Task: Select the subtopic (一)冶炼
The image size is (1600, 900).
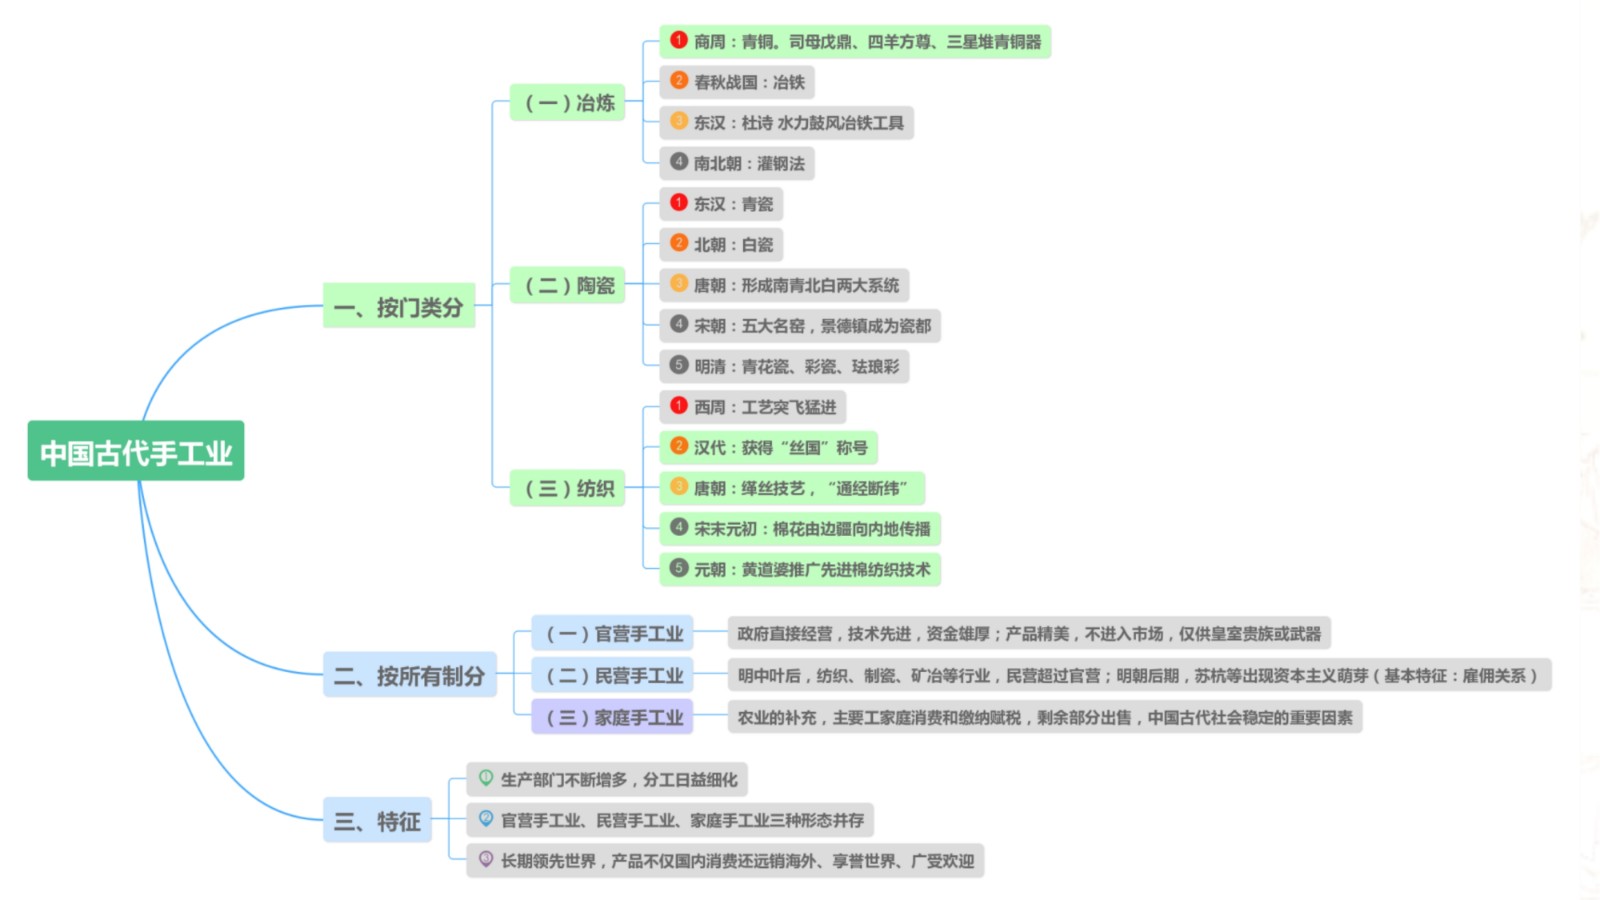Action: pyautogui.click(x=568, y=102)
